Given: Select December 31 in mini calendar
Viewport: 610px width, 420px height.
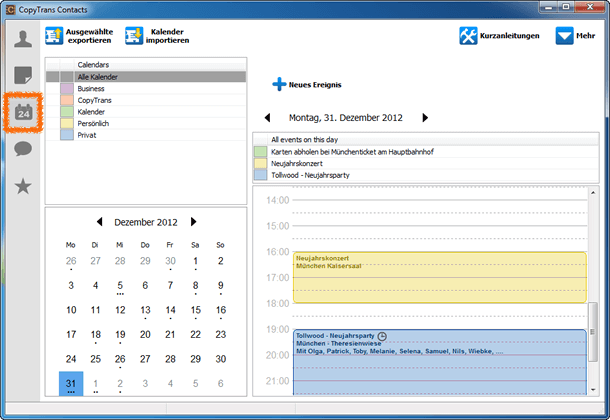Looking at the screenshot, I should point(71,383).
